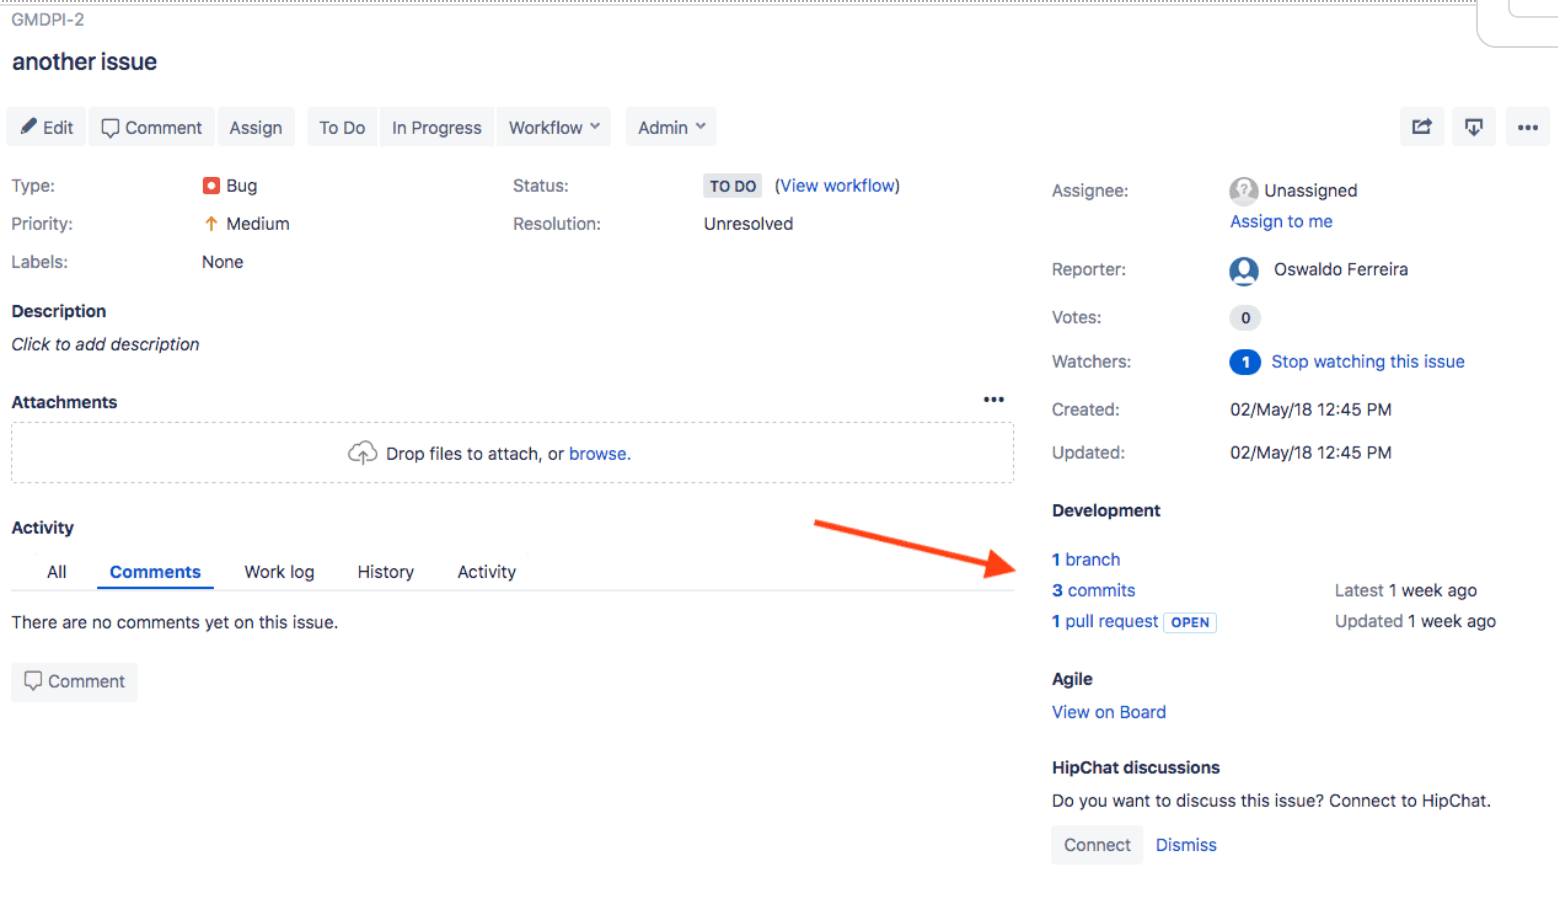This screenshot has width=1558, height=916.
Task: Open the more actions ellipsis menu
Action: pos(1527,127)
